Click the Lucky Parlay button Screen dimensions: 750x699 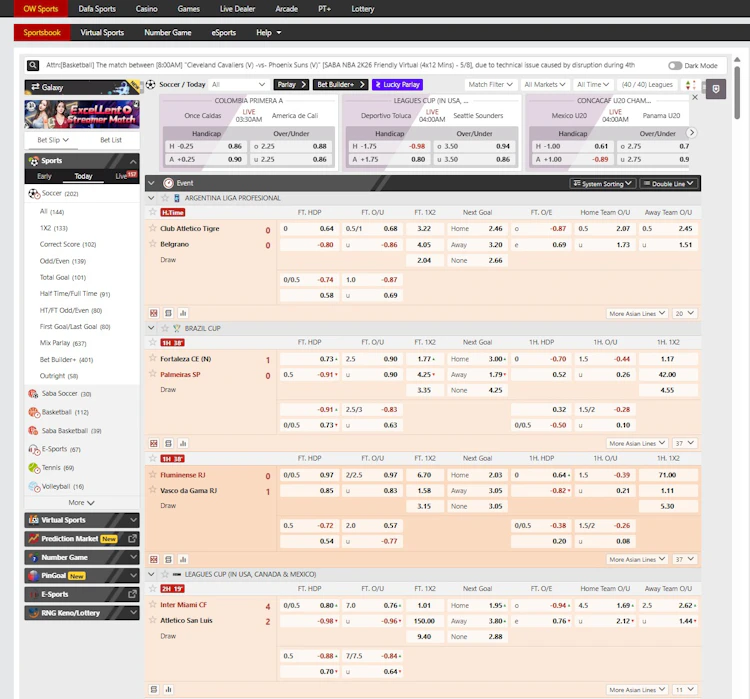[x=397, y=85]
